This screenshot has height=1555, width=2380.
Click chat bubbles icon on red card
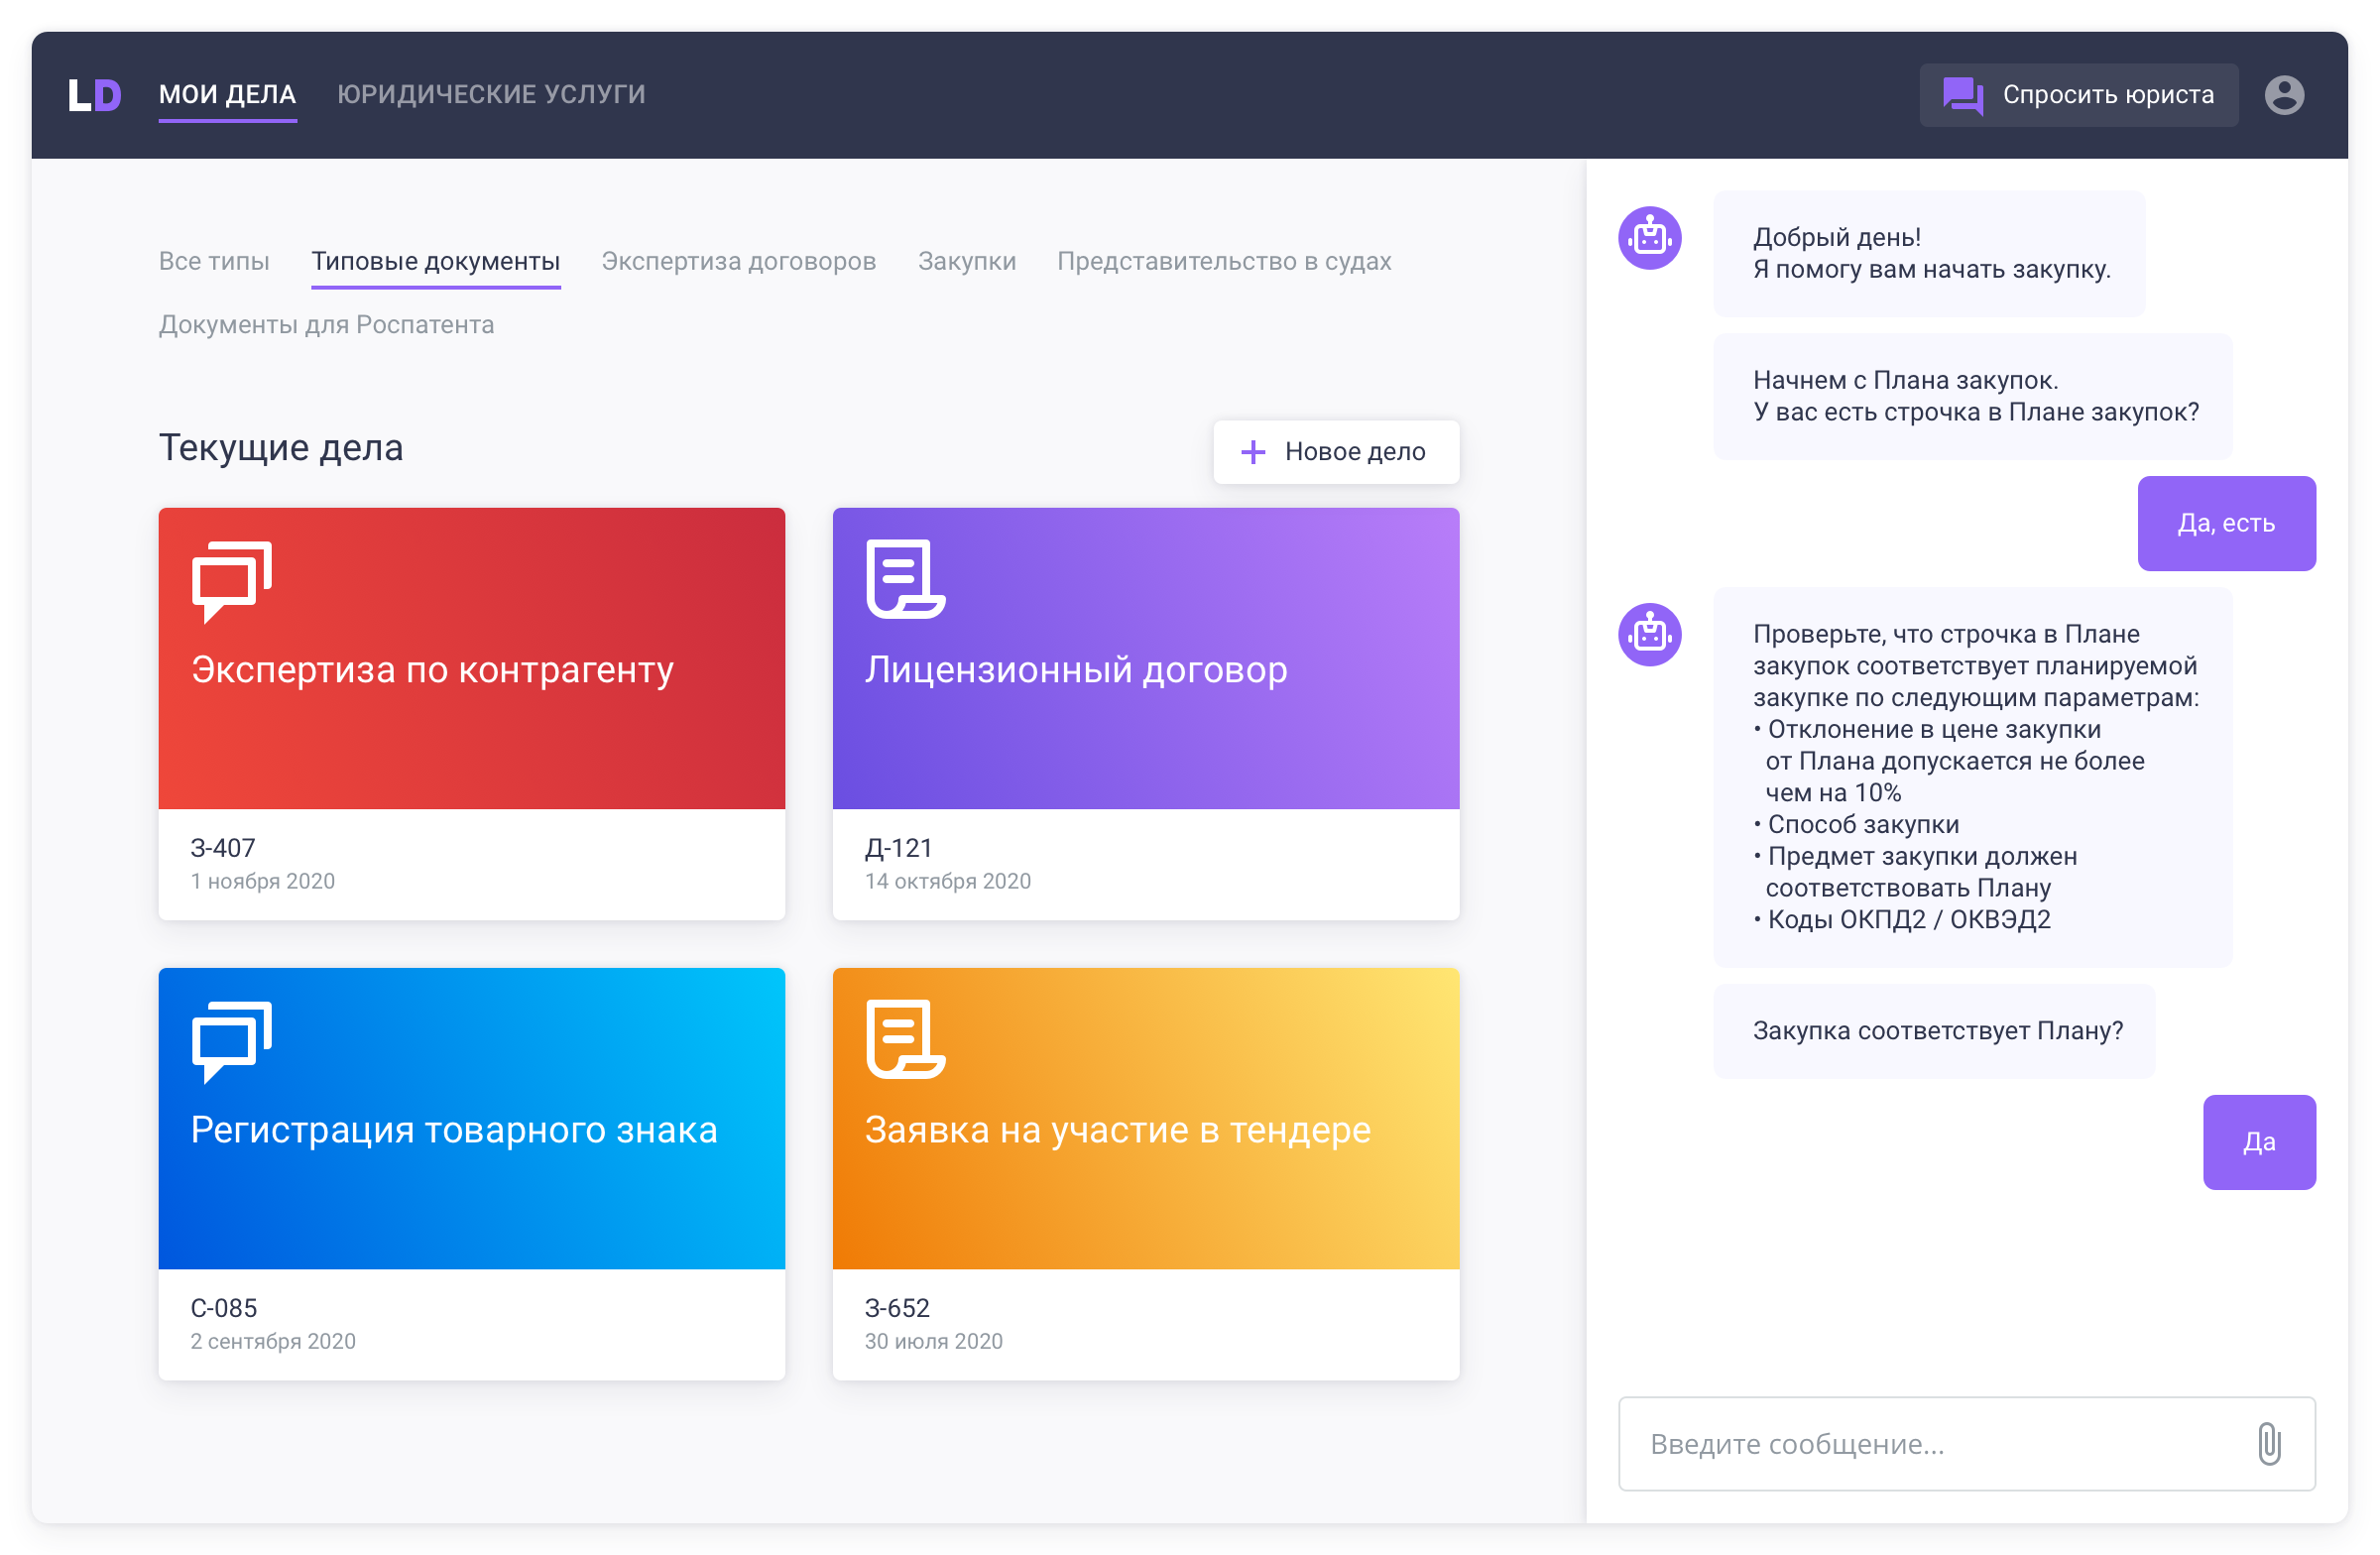click(x=231, y=581)
